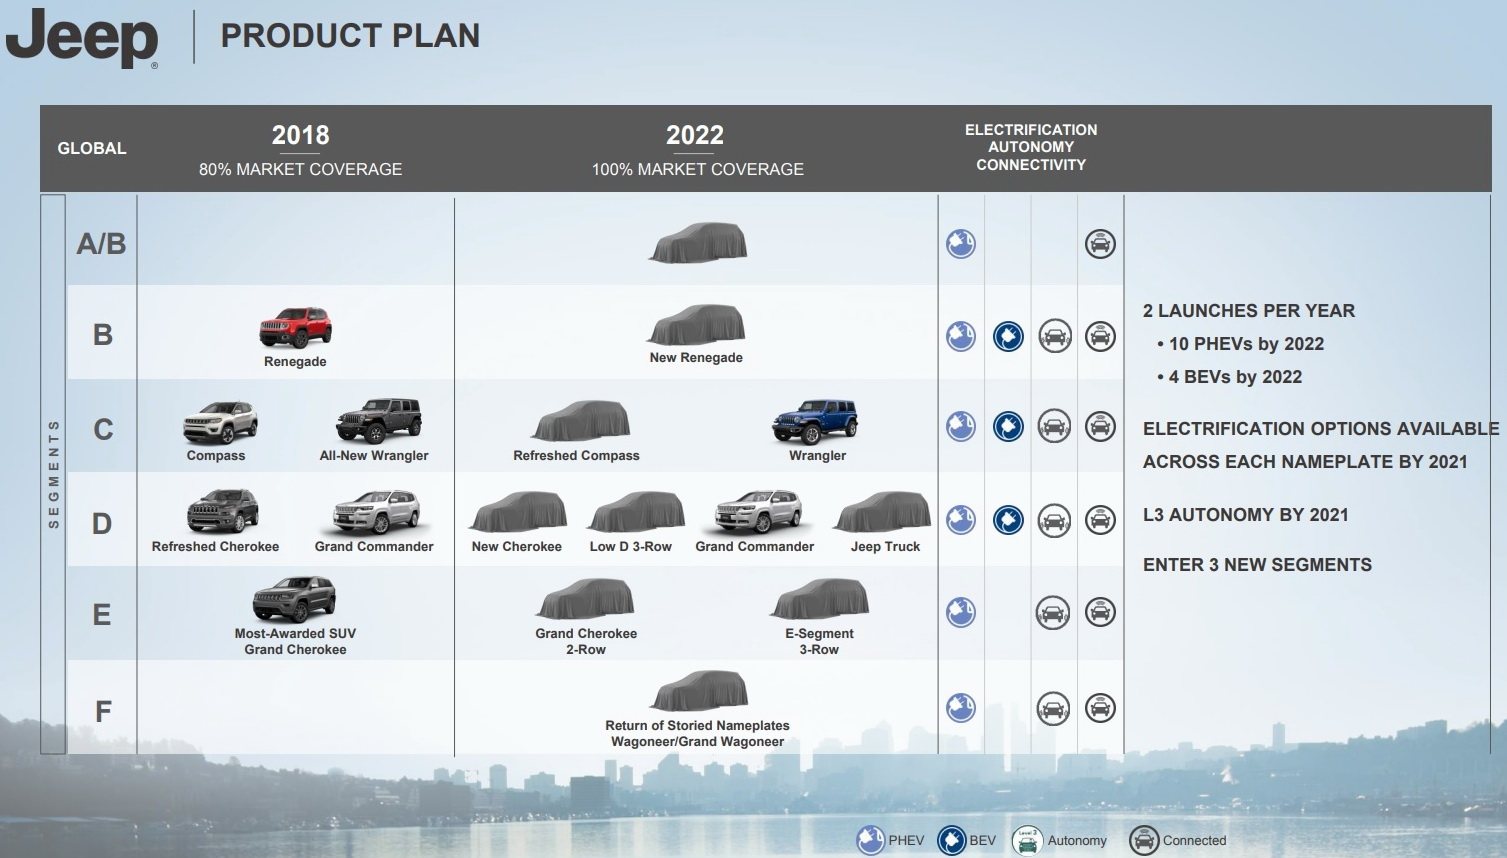Select the red Renegade car image

pyautogui.click(x=295, y=328)
